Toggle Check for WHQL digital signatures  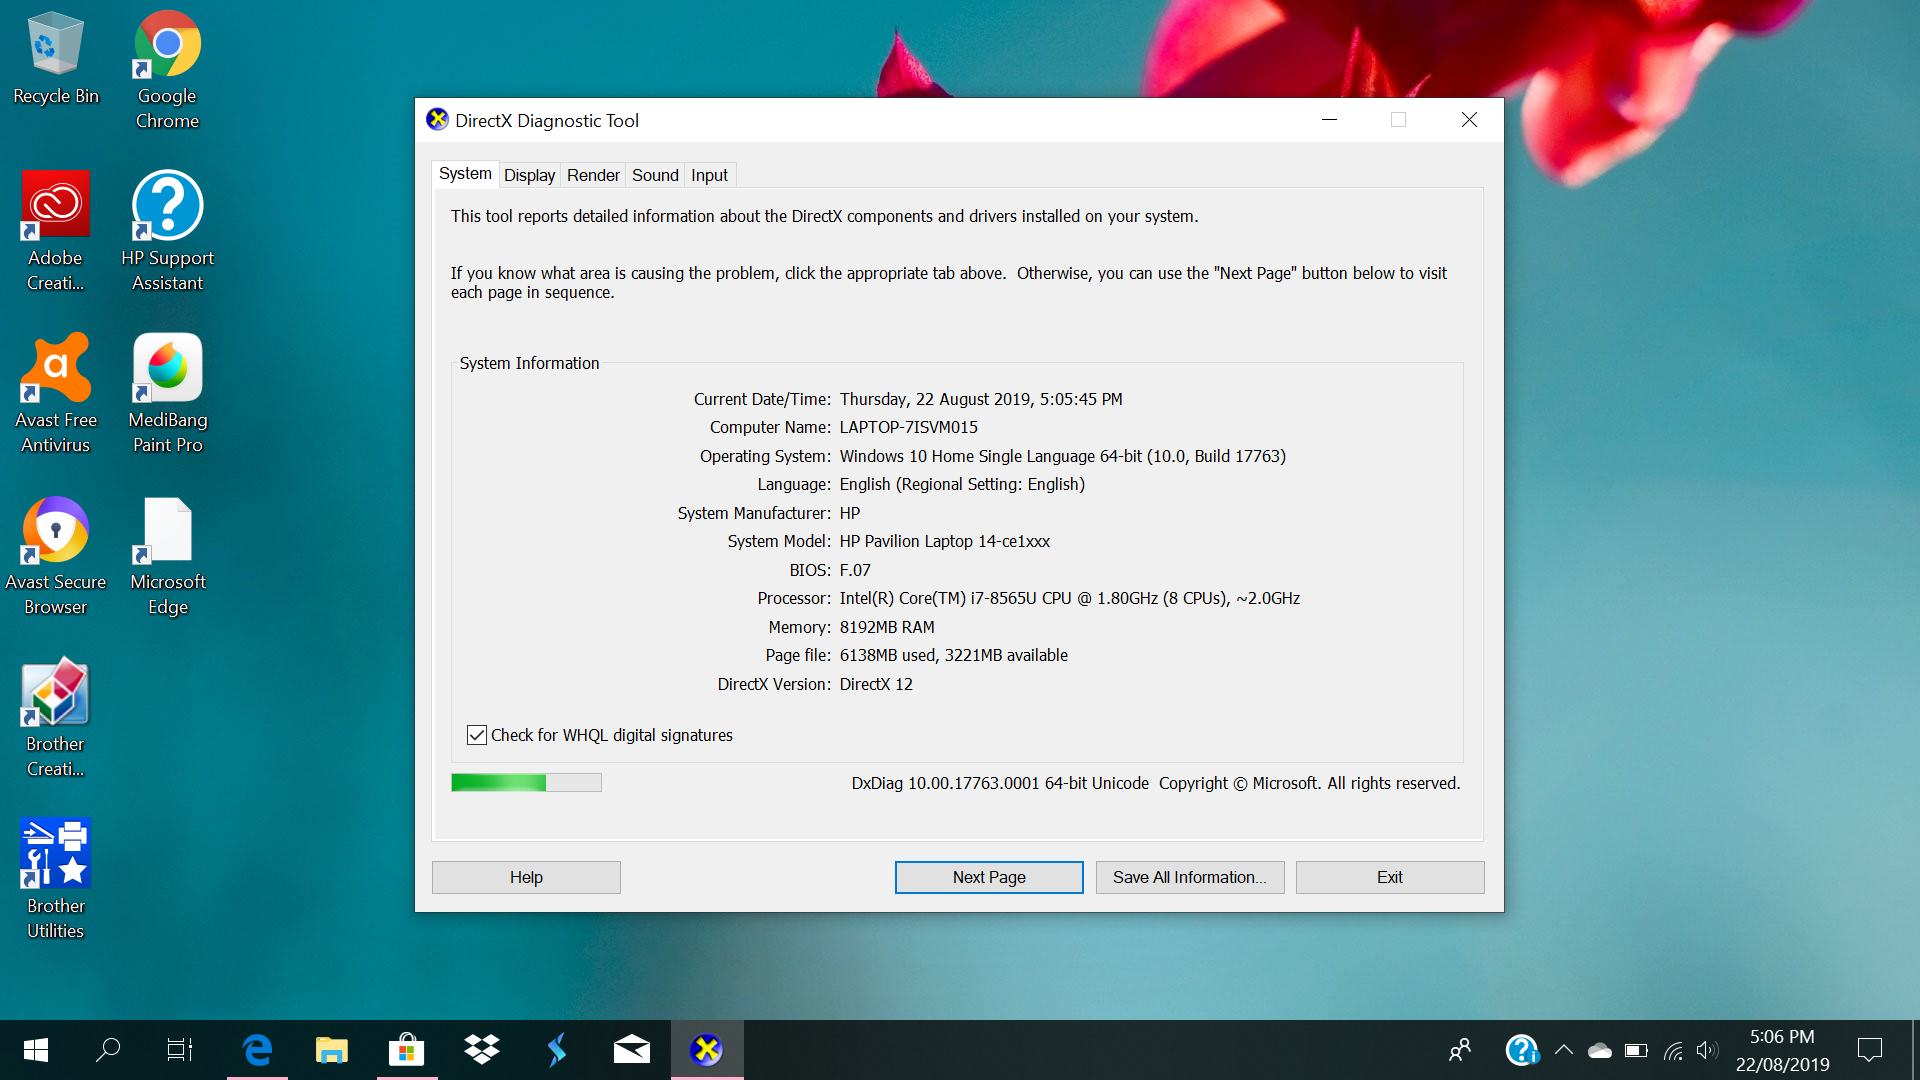(477, 735)
